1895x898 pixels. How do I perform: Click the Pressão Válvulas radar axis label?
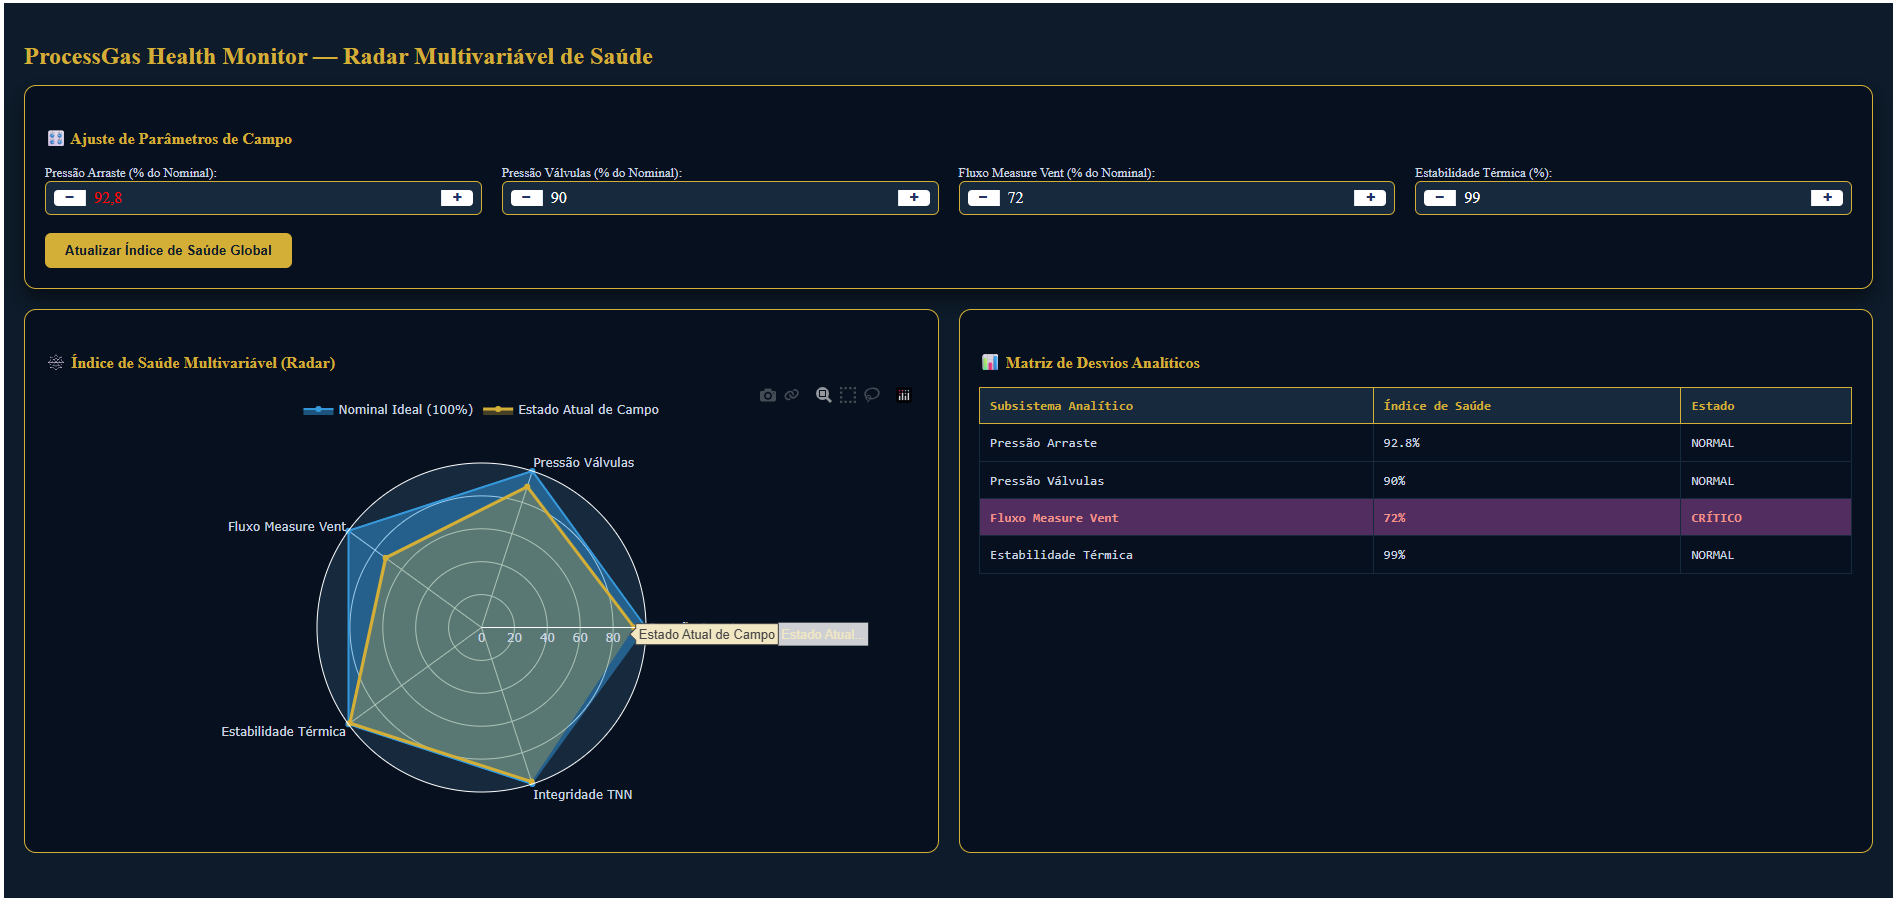point(583,463)
